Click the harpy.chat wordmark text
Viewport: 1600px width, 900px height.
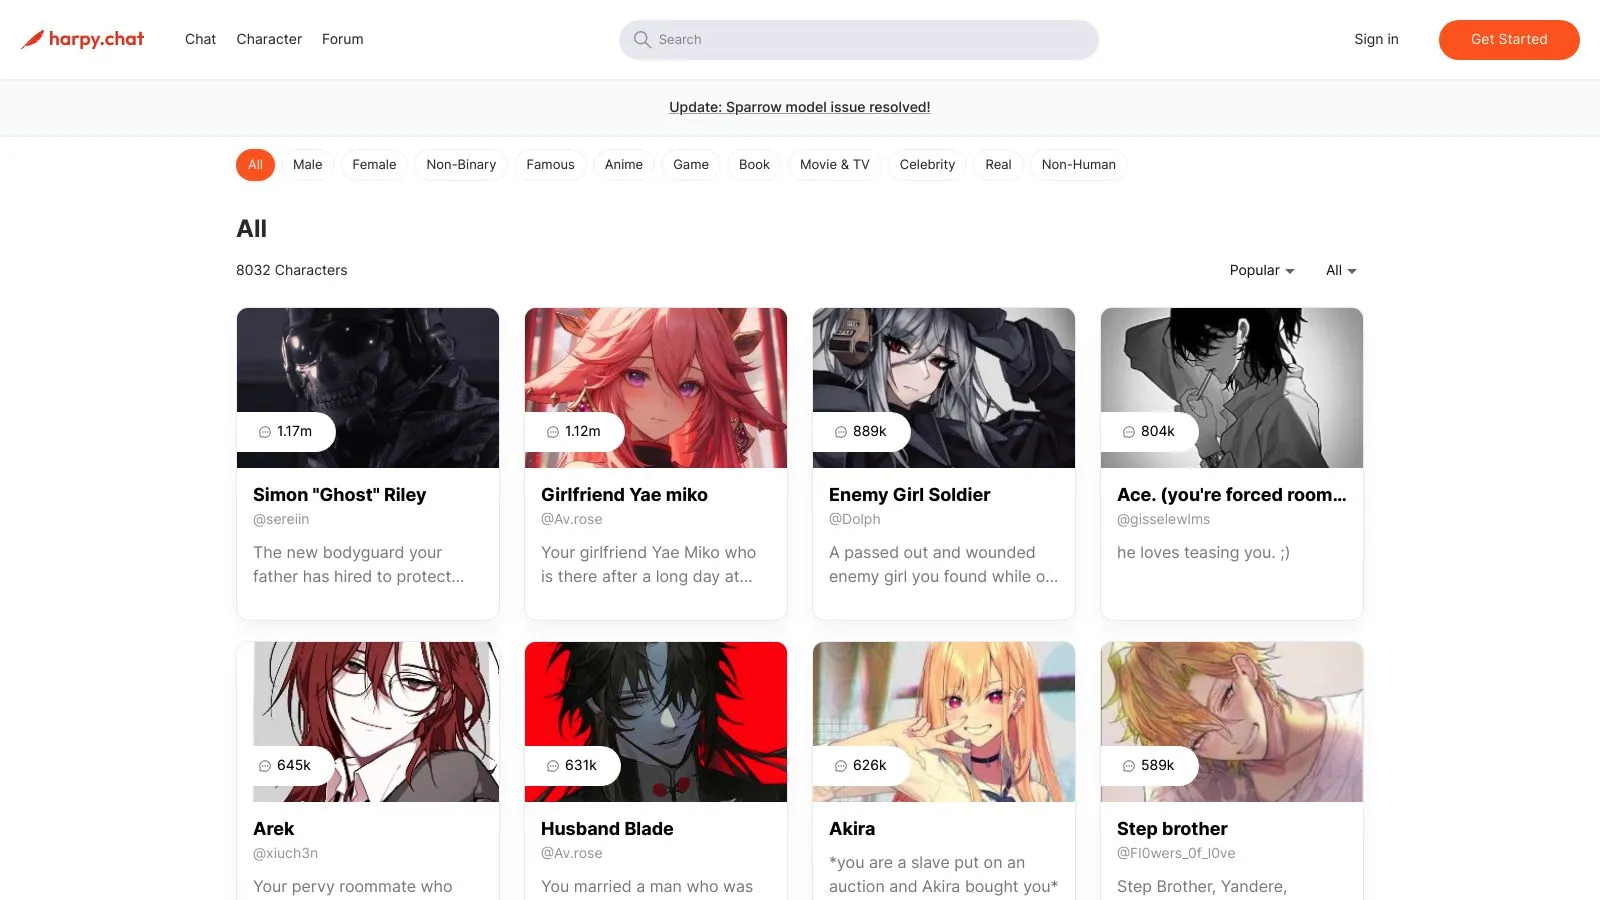click(x=96, y=39)
